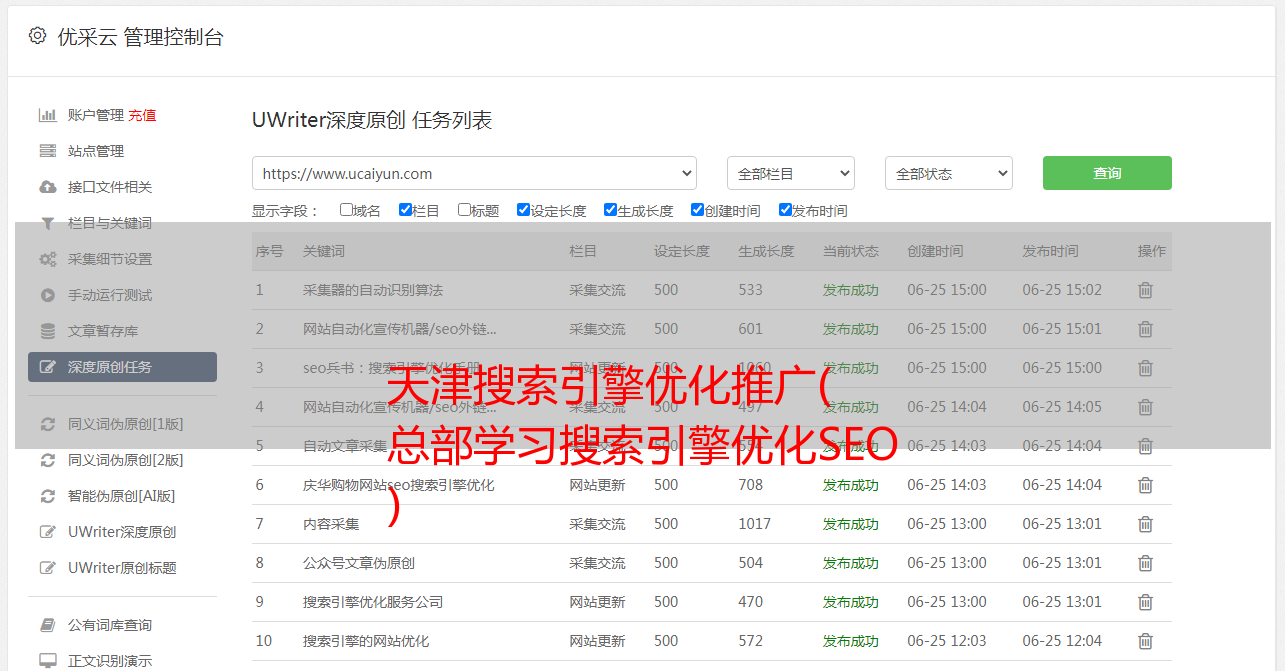Image resolution: width=1285 pixels, height=671 pixels.
Task: Click the edit icon for UWriter深度原创
Action: (x=47, y=532)
